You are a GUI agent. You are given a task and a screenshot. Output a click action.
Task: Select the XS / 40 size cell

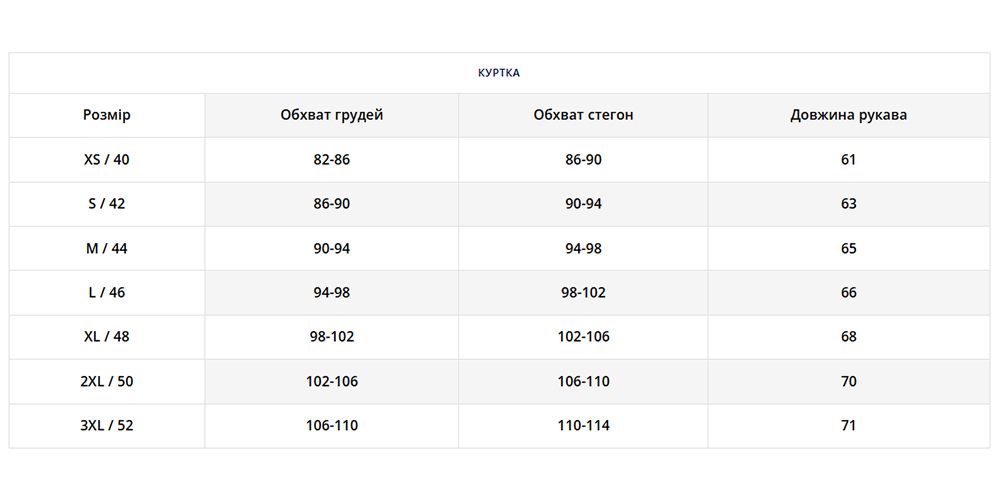(107, 159)
